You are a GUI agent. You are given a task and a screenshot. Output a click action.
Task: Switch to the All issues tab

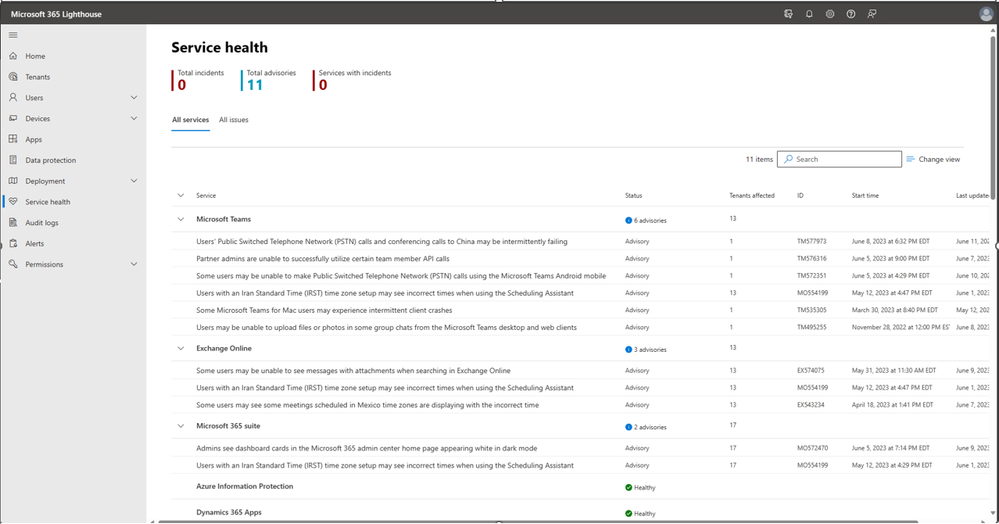[x=234, y=120]
